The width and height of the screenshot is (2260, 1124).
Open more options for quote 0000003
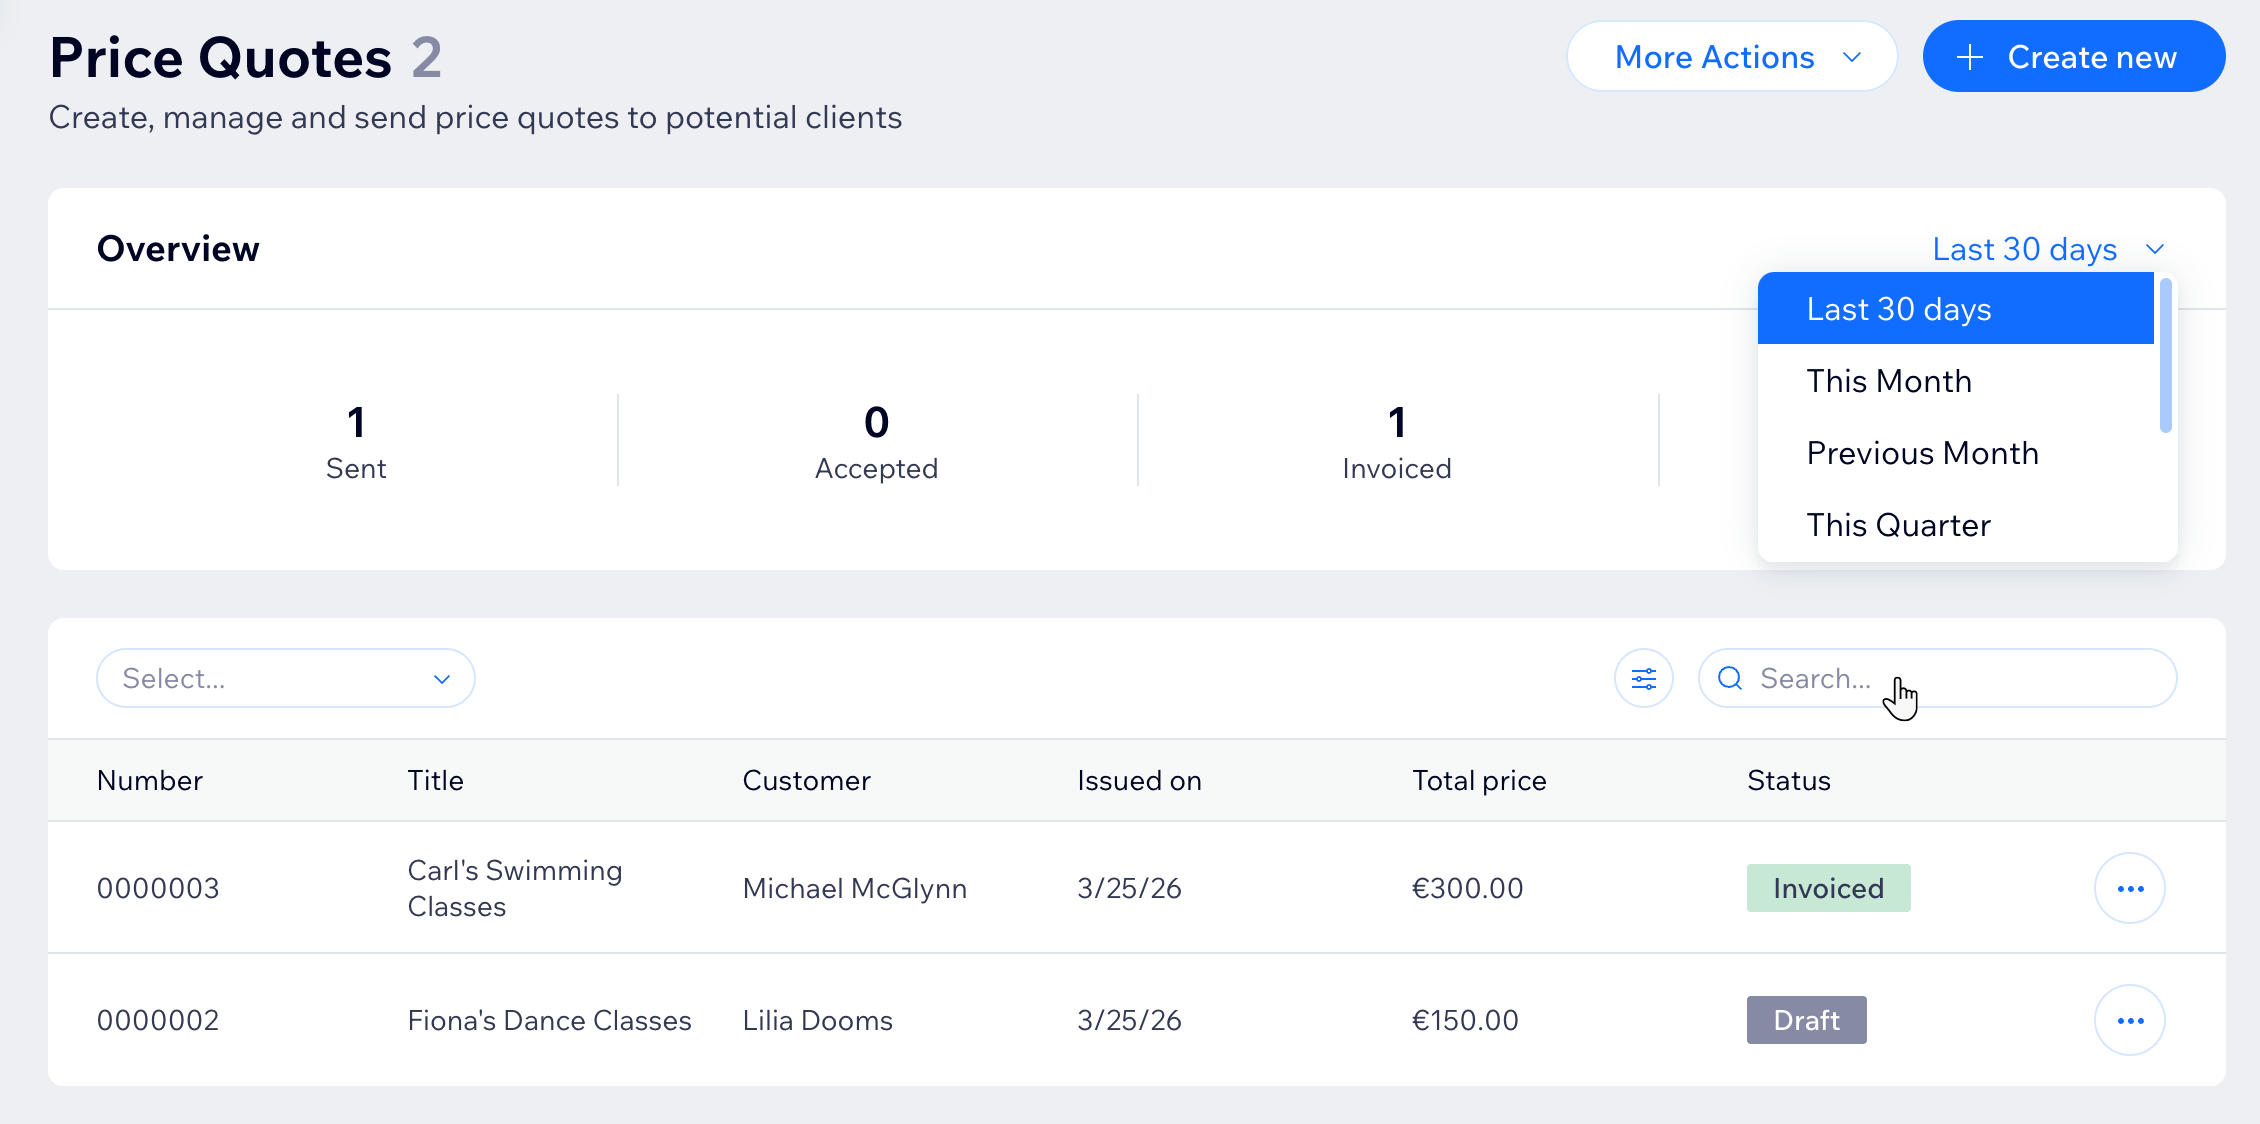tap(2129, 888)
